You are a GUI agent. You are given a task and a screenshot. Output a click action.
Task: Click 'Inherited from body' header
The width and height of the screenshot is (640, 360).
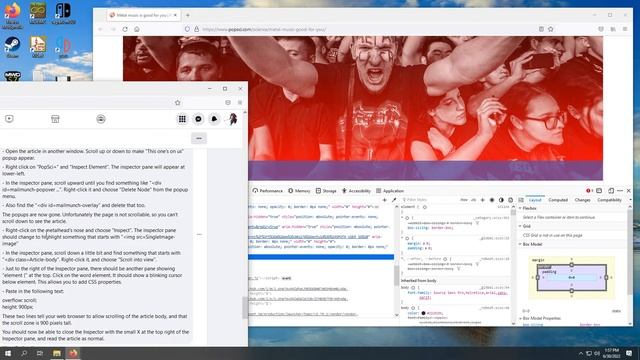[x=418, y=281]
